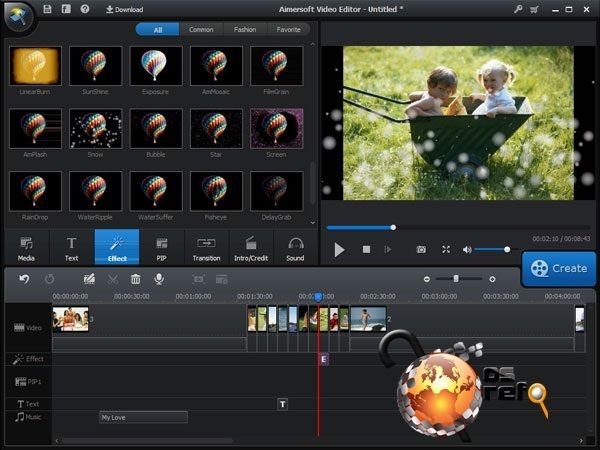
Task: Switch to the Common effects tab
Action: [x=201, y=29]
